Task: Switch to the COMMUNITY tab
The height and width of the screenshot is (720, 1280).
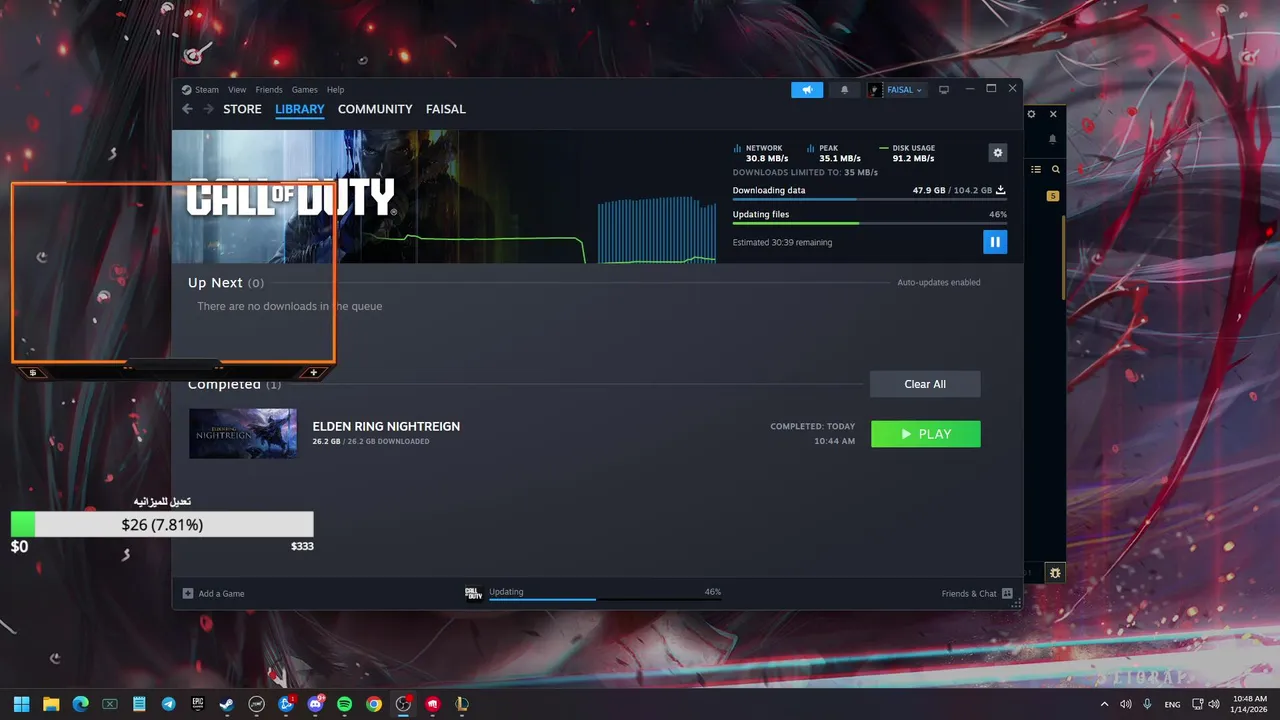Action: [375, 109]
